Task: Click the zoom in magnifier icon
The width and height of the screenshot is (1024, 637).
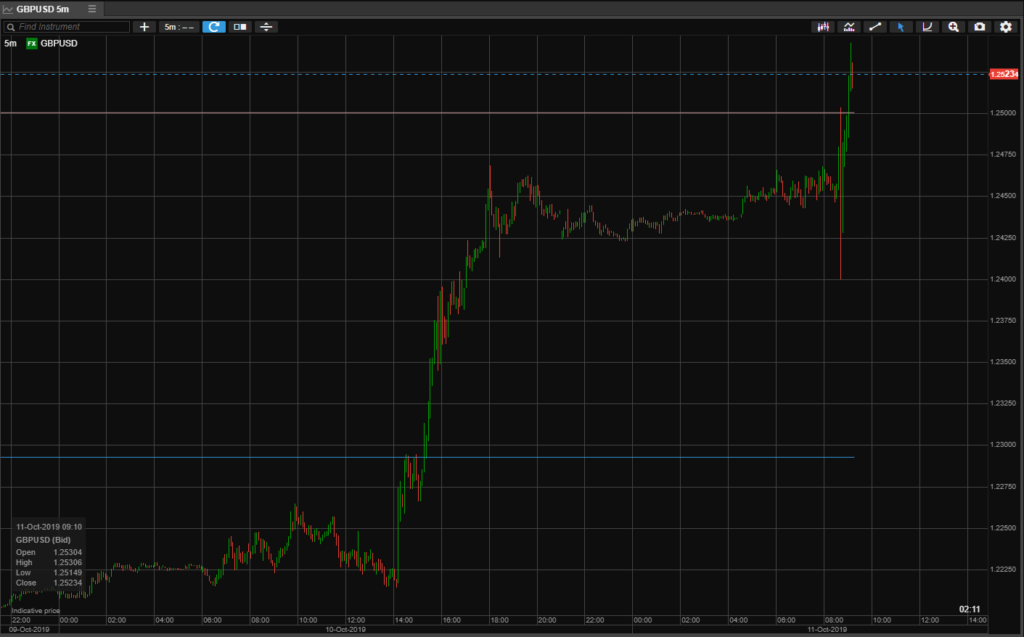Action: [x=954, y=27]
